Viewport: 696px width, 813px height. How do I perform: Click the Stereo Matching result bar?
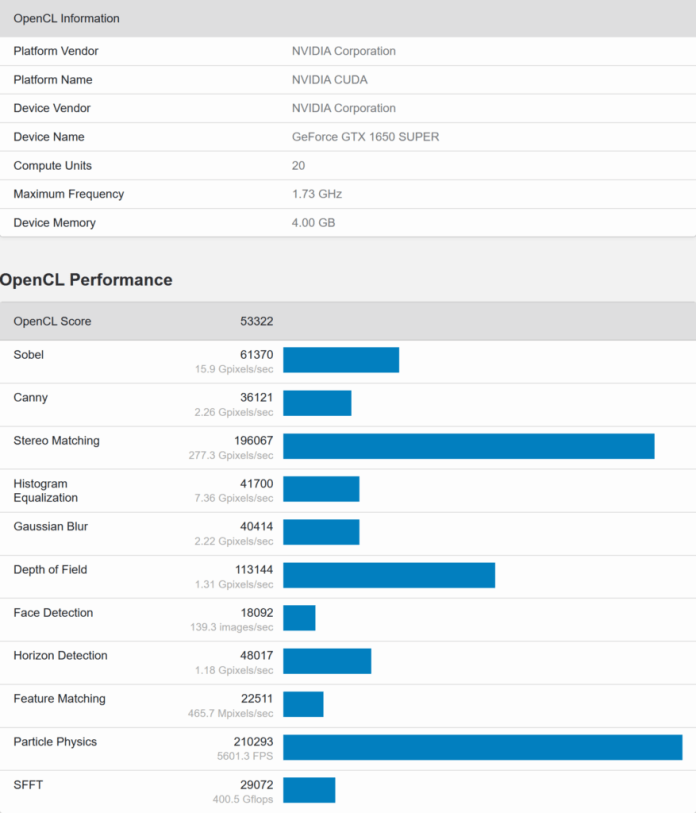click(468, 446)
